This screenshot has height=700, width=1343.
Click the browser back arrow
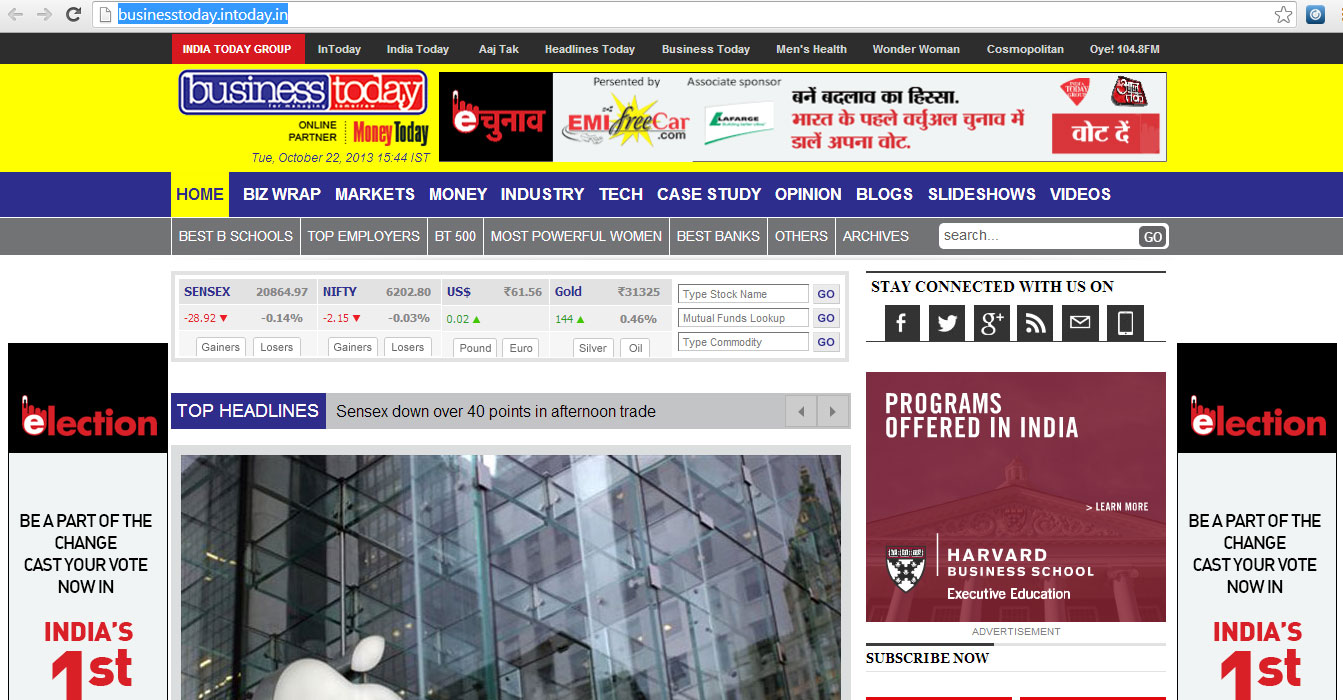[x=15, y=14]
